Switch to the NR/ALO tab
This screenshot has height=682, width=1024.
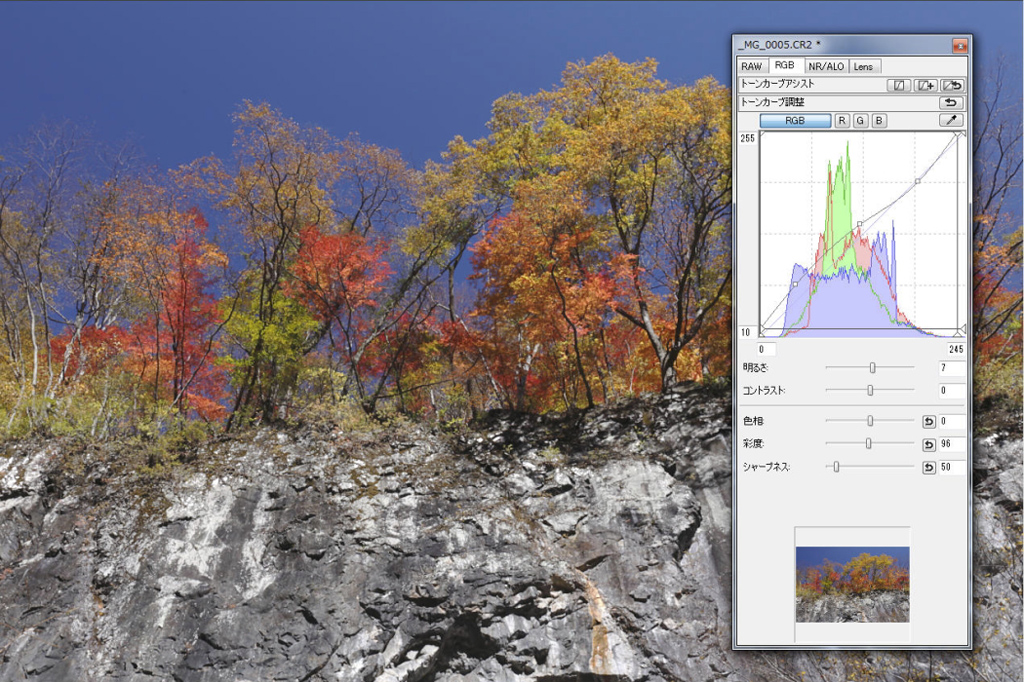coord(826,66)
